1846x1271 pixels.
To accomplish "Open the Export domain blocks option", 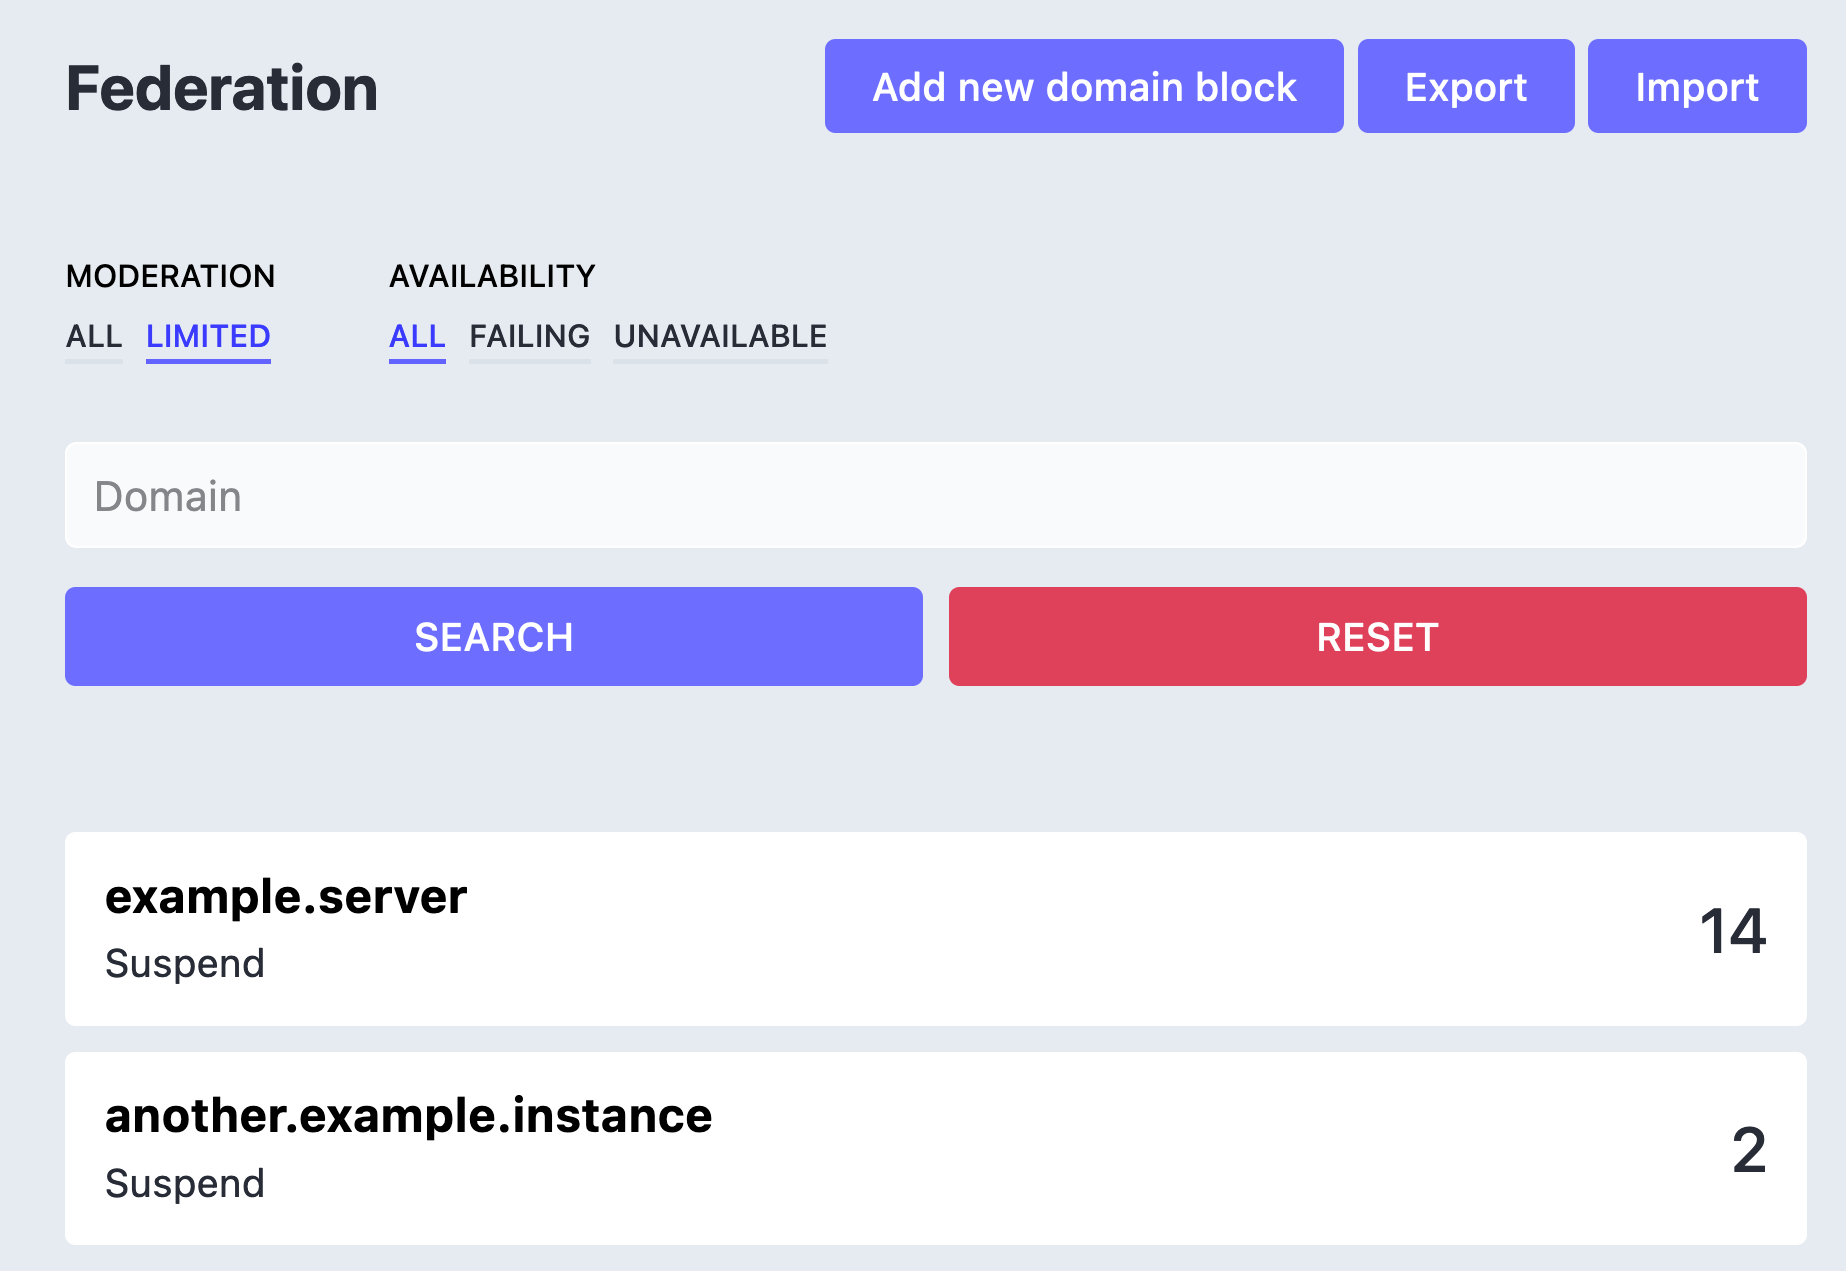I will coord(1466,86).
